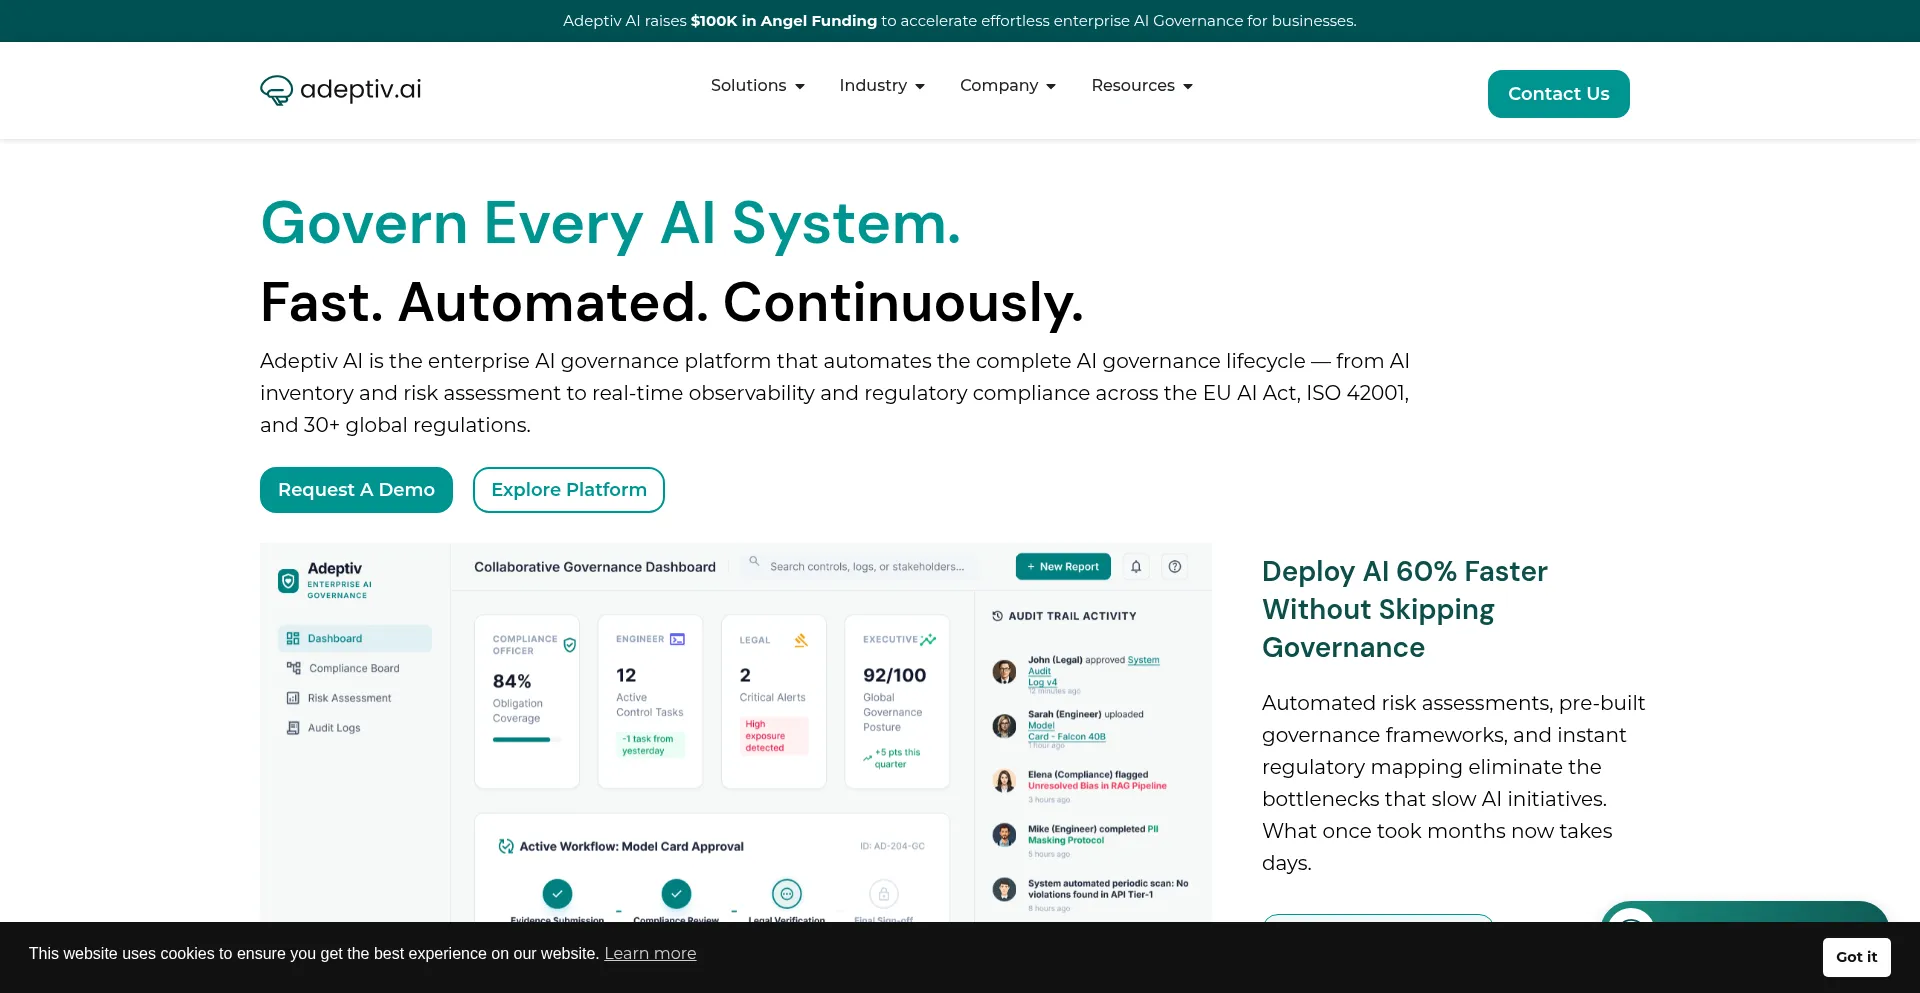The image size is (1920, 993).
Task: Click the High exposure detected badge
Action: 773,736
